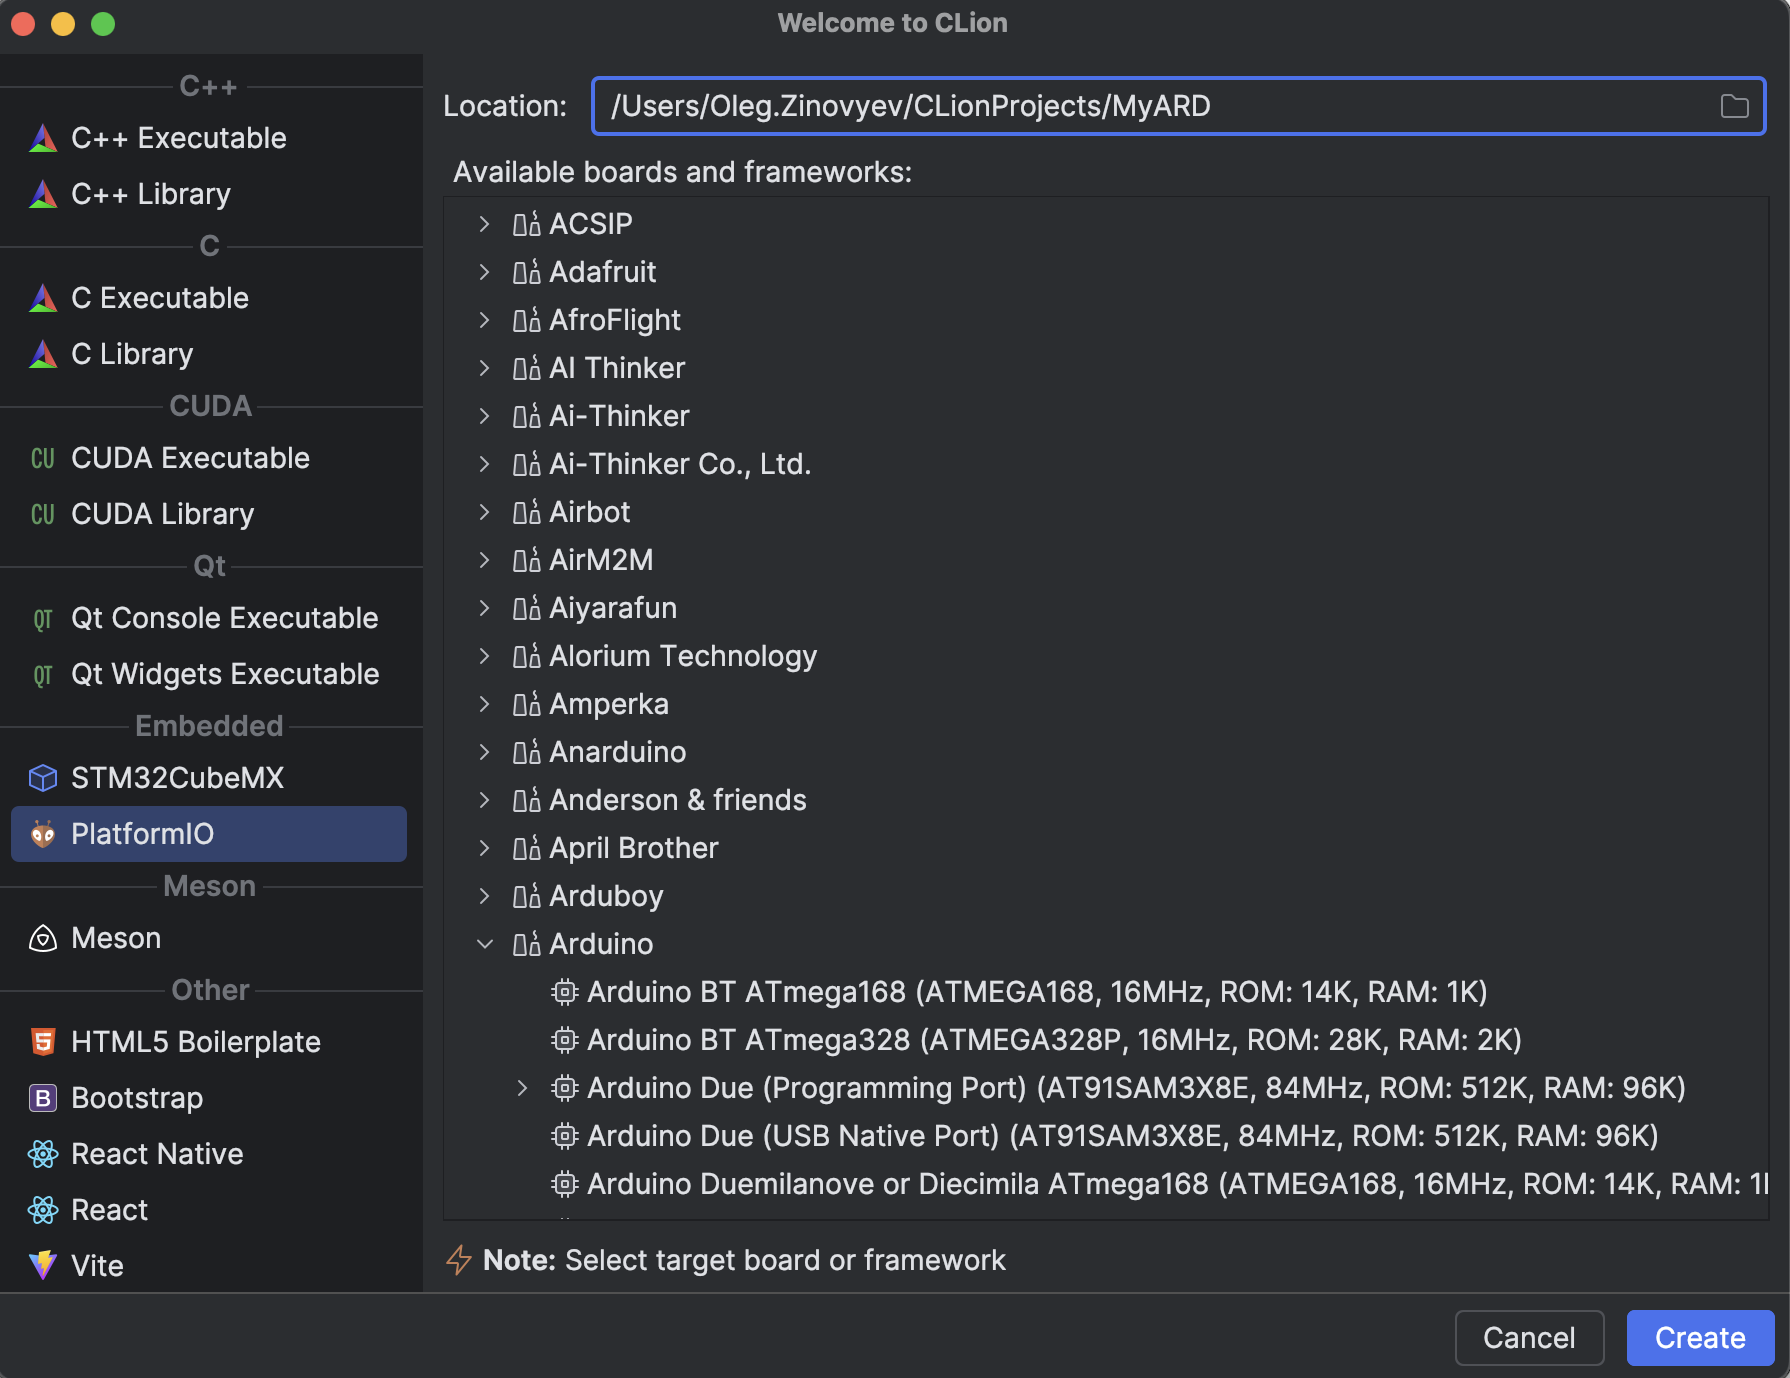Select C Executable in the sidebar
The width and height of the screenshot is (1790, 1378).
coord(160,298)
